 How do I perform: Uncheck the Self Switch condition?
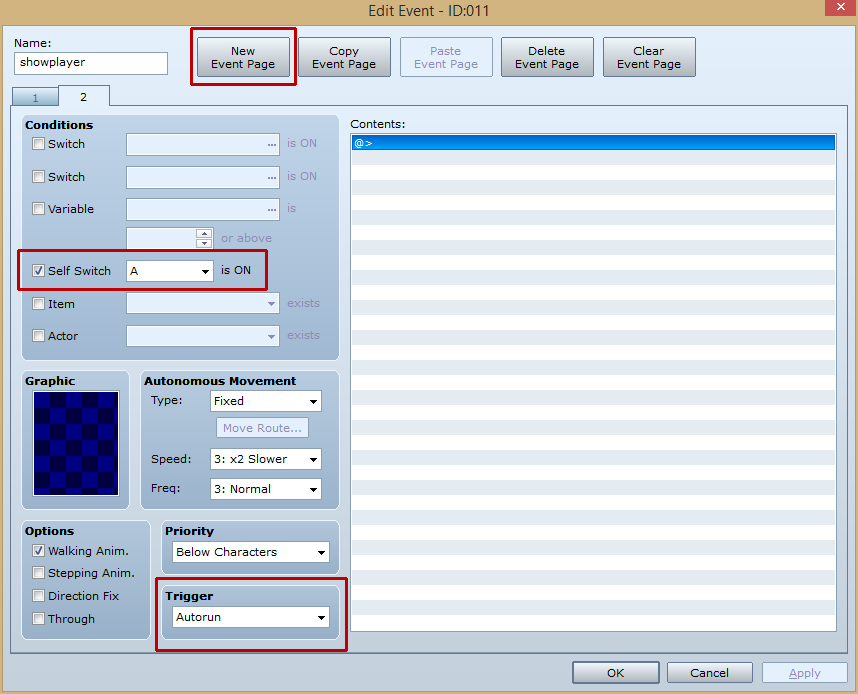click(38, 270)
